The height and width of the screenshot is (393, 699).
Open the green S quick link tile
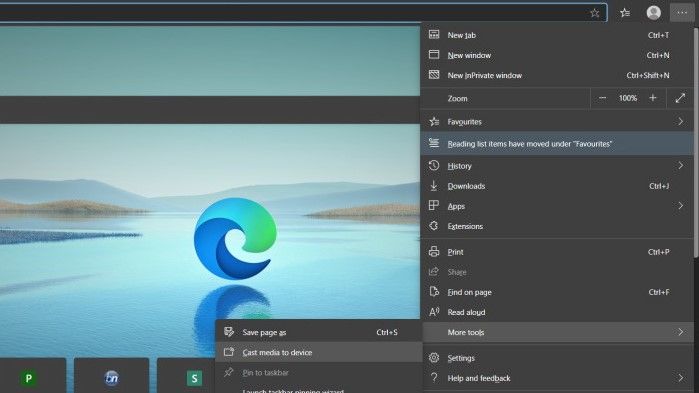click(194, 378)
